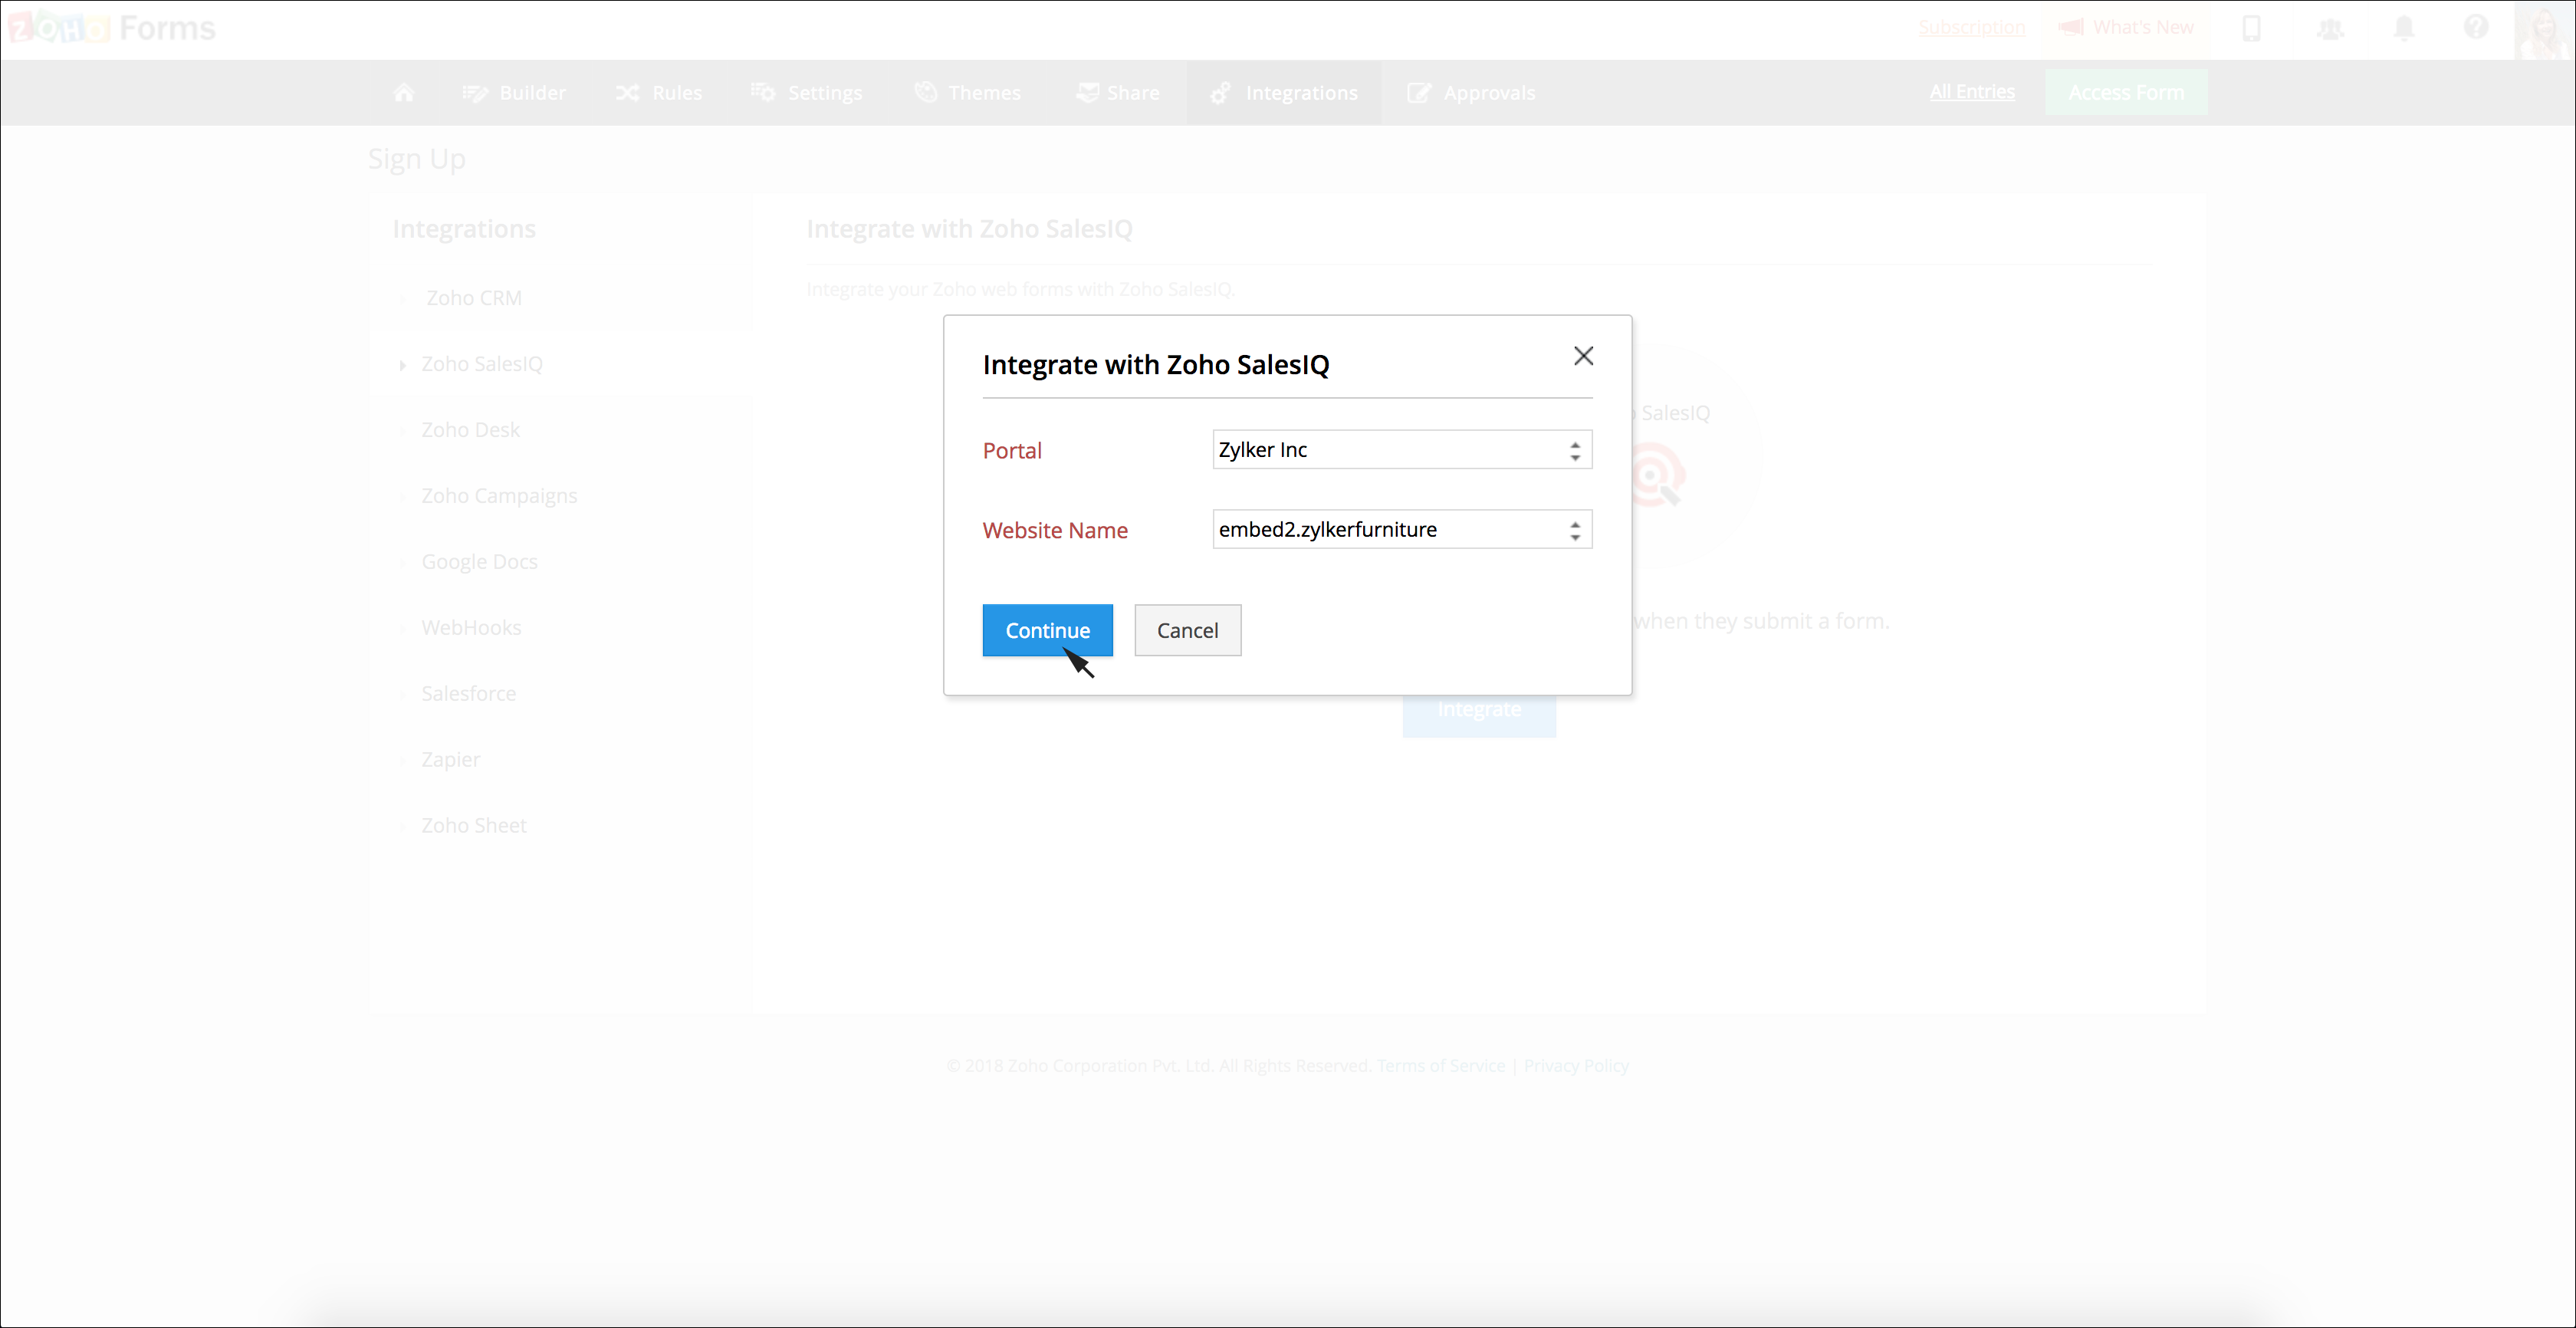Click the SalesIQ logo icon behind dialog

(x=1660, y=477)
